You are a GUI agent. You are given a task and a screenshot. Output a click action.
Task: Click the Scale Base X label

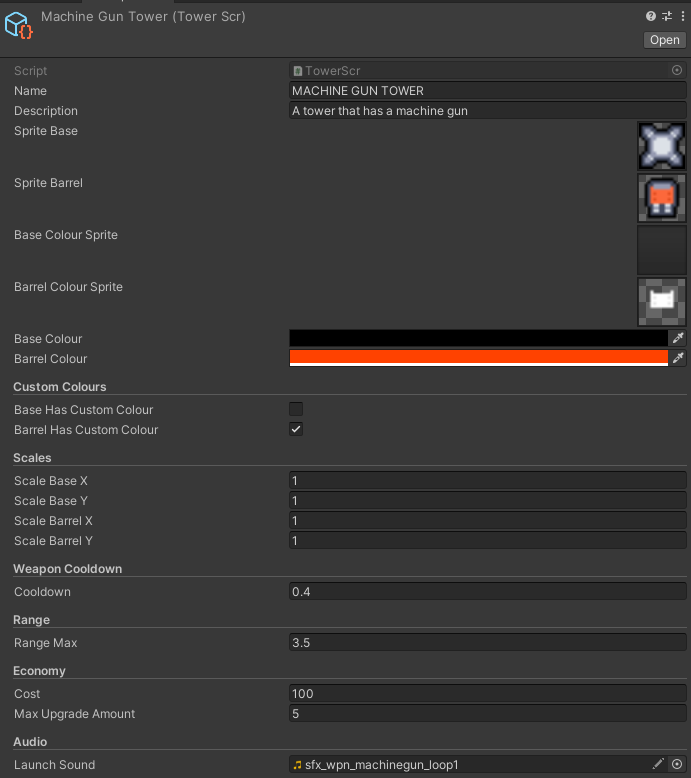tap(51, 481)
